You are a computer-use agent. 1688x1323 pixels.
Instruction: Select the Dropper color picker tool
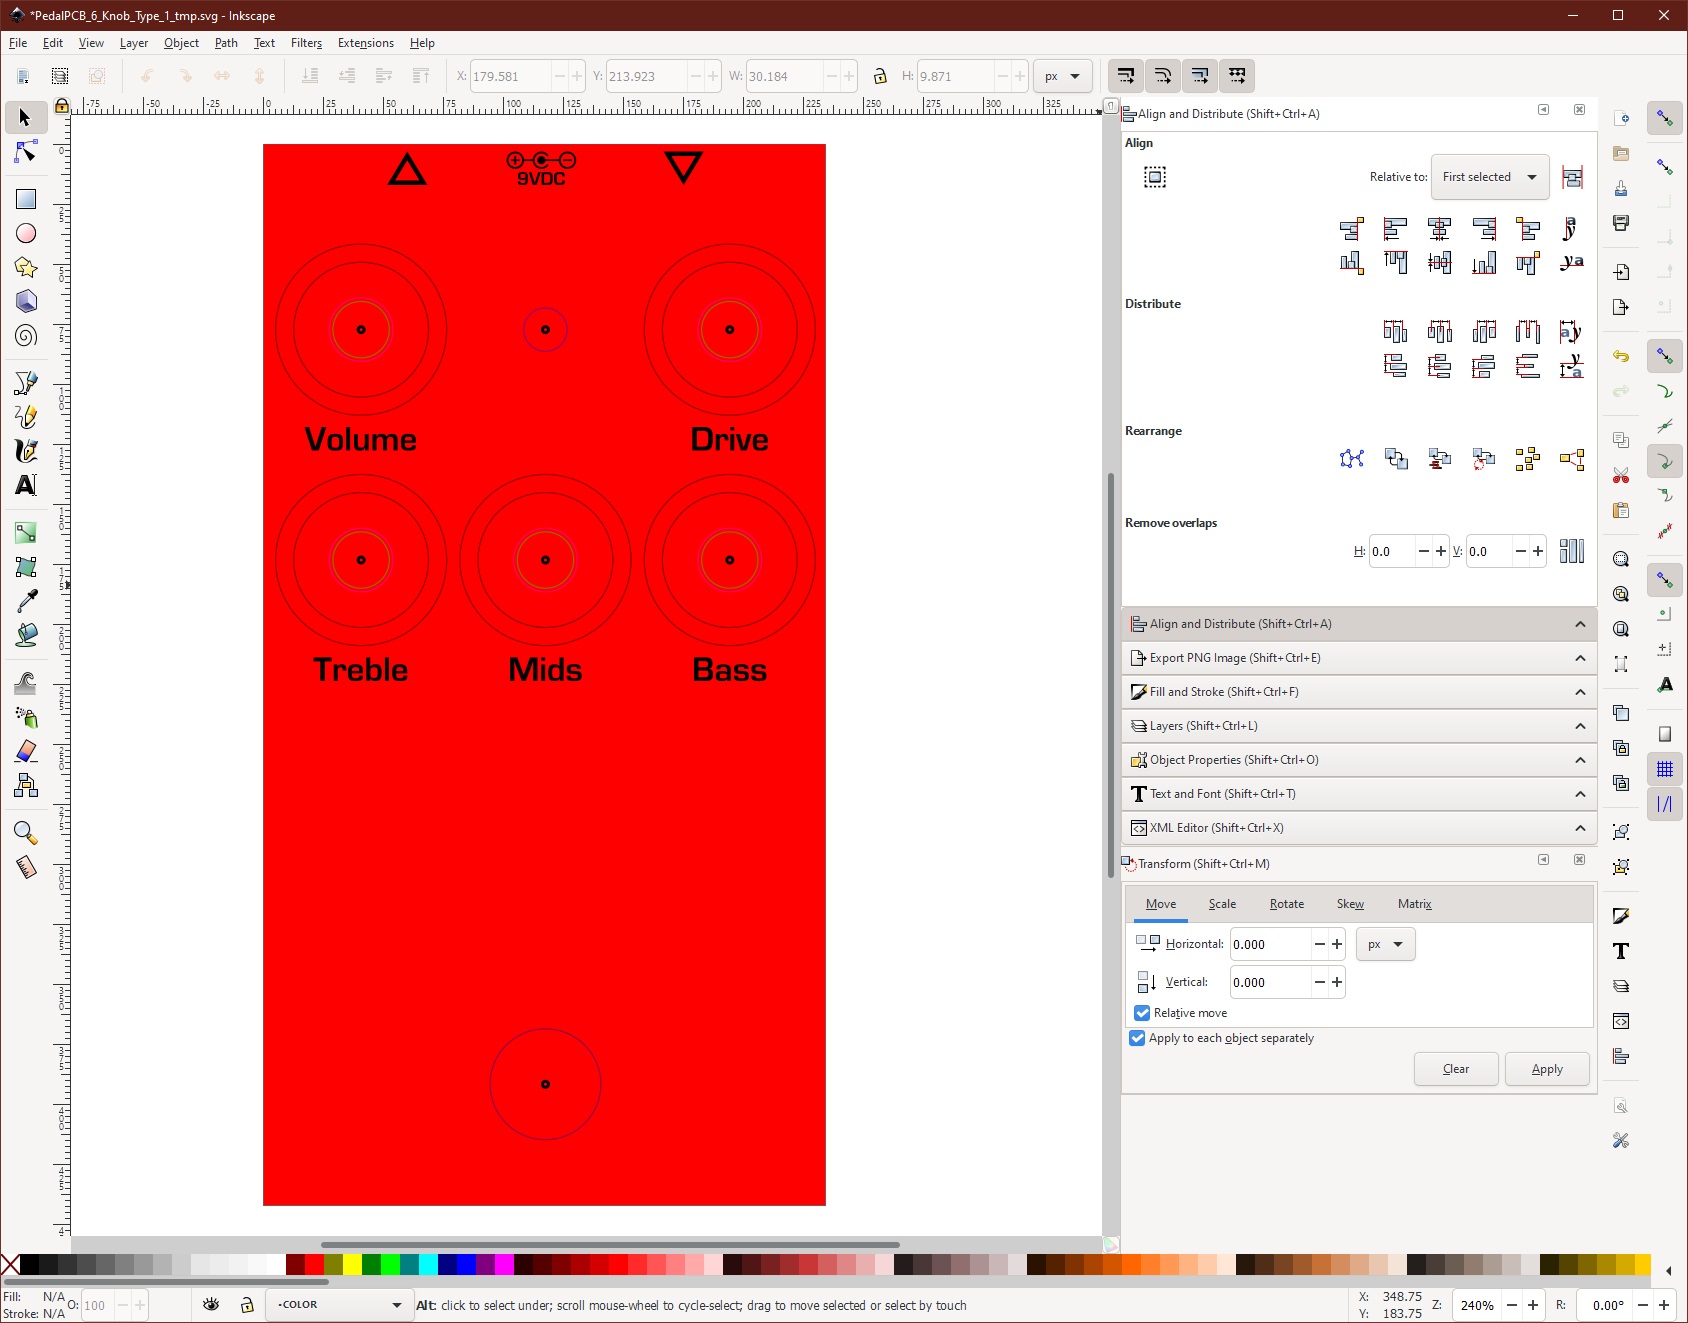[26, 601]
